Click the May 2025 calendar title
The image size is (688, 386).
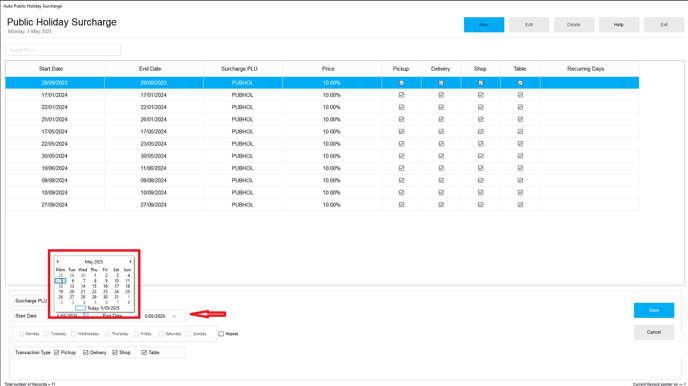coord(94,262)
